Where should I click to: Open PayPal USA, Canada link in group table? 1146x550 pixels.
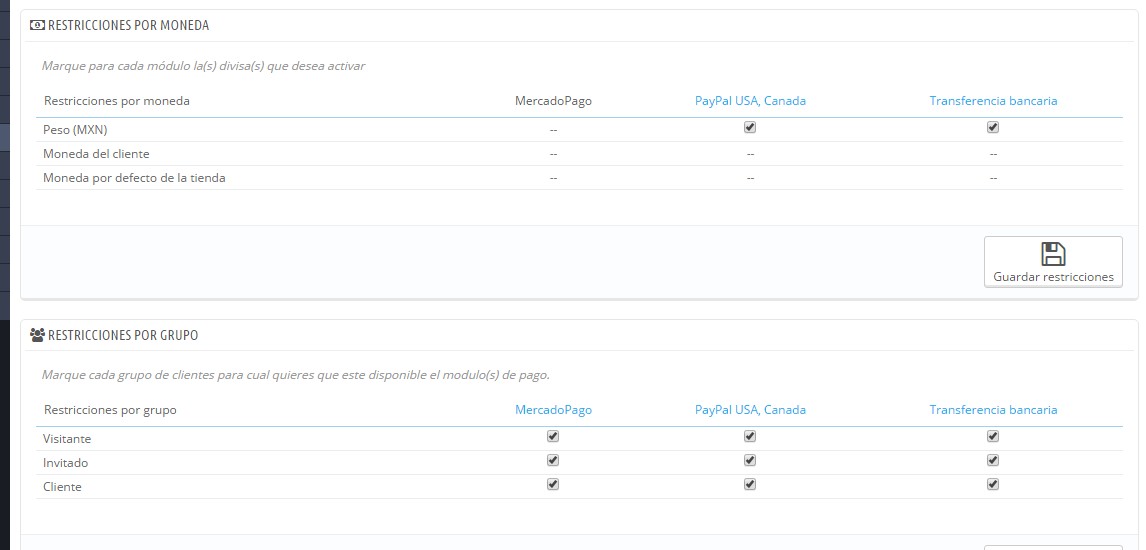click(750, 410)
